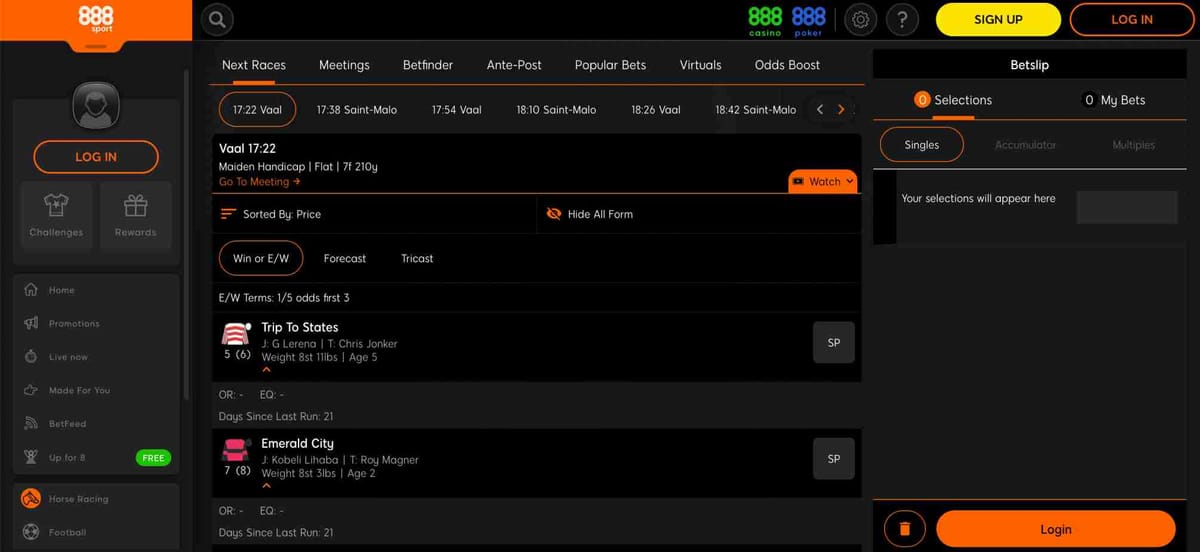Open Selections betslip tab
1200x552 pixels.
click(953, 100)
